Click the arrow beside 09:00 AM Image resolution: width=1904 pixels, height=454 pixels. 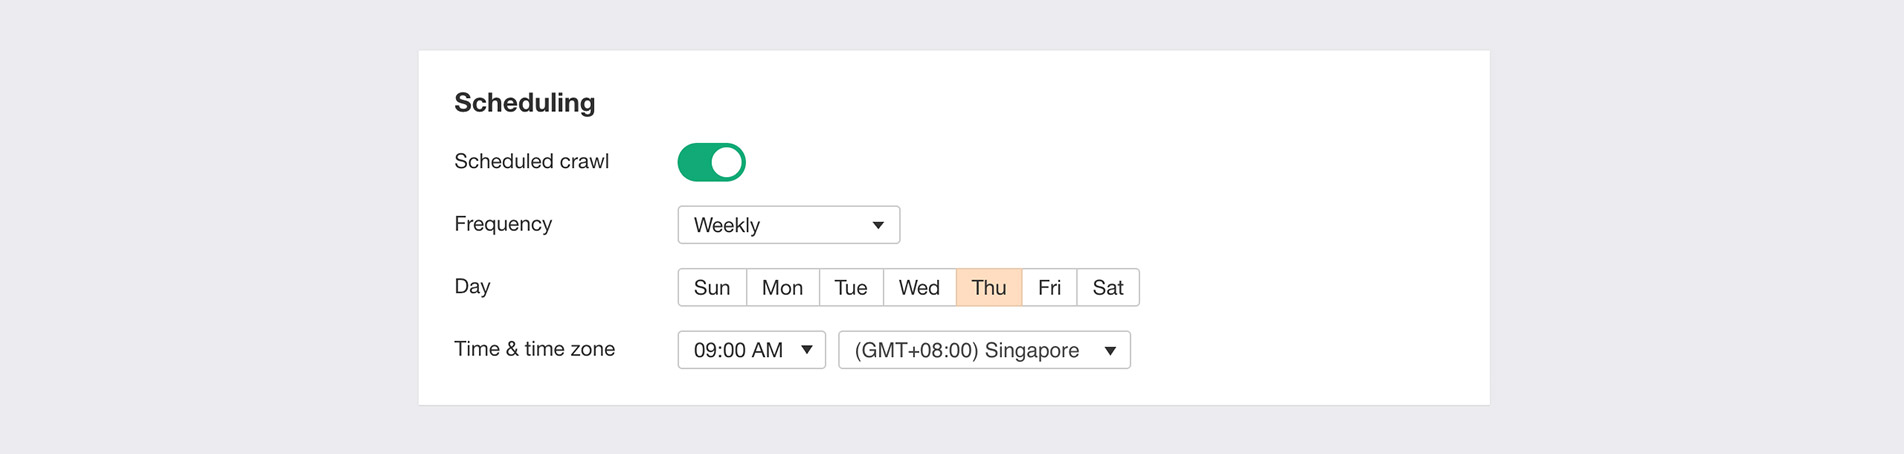[806, 350]
